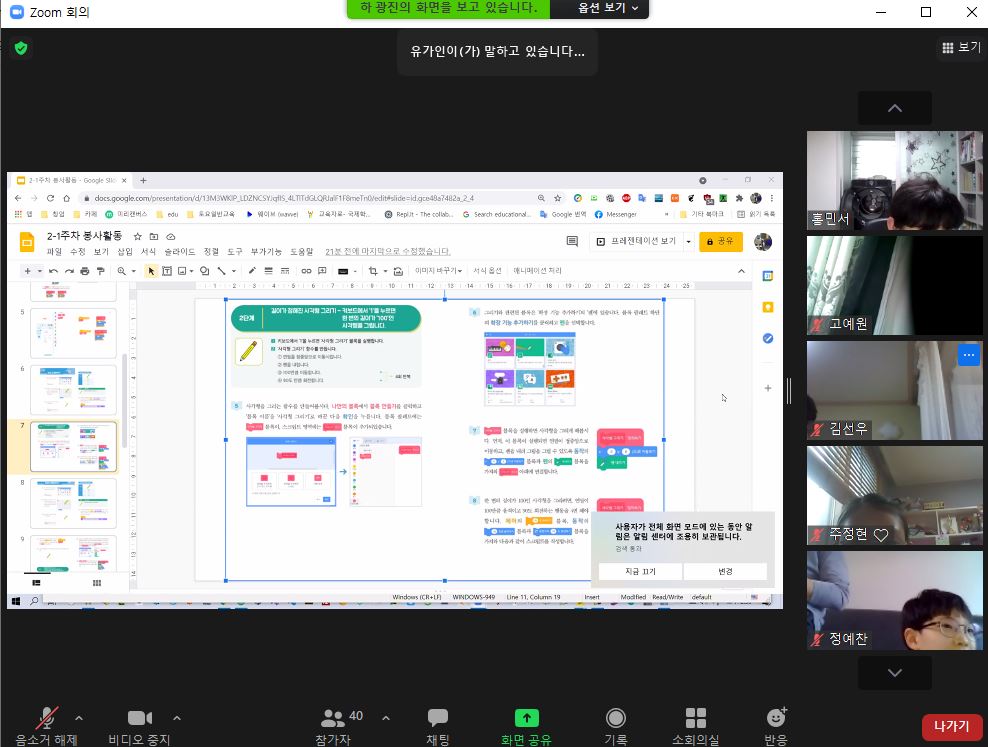This screenshot has height=747, width=988.
Task: Open video settings arrow next to camera
Action: [177, 717]
